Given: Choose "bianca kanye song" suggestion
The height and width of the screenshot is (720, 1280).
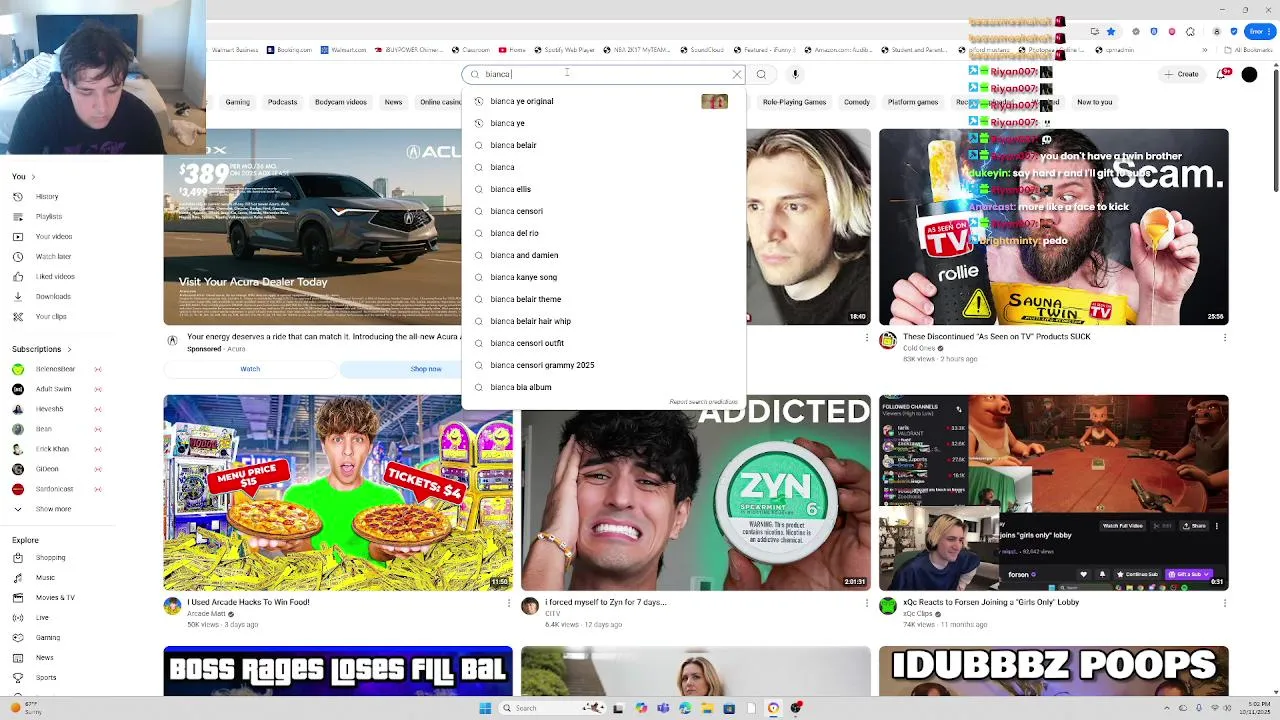Looking at the screenshot, I should 604,277.
